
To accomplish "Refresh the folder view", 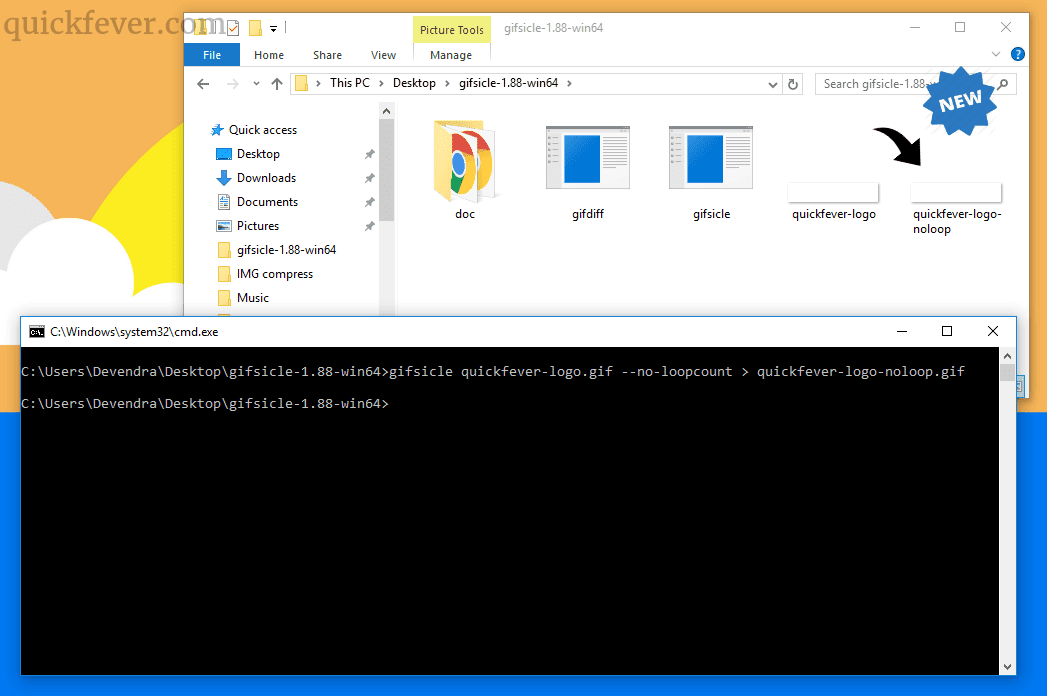I will [x=793, y=84].
